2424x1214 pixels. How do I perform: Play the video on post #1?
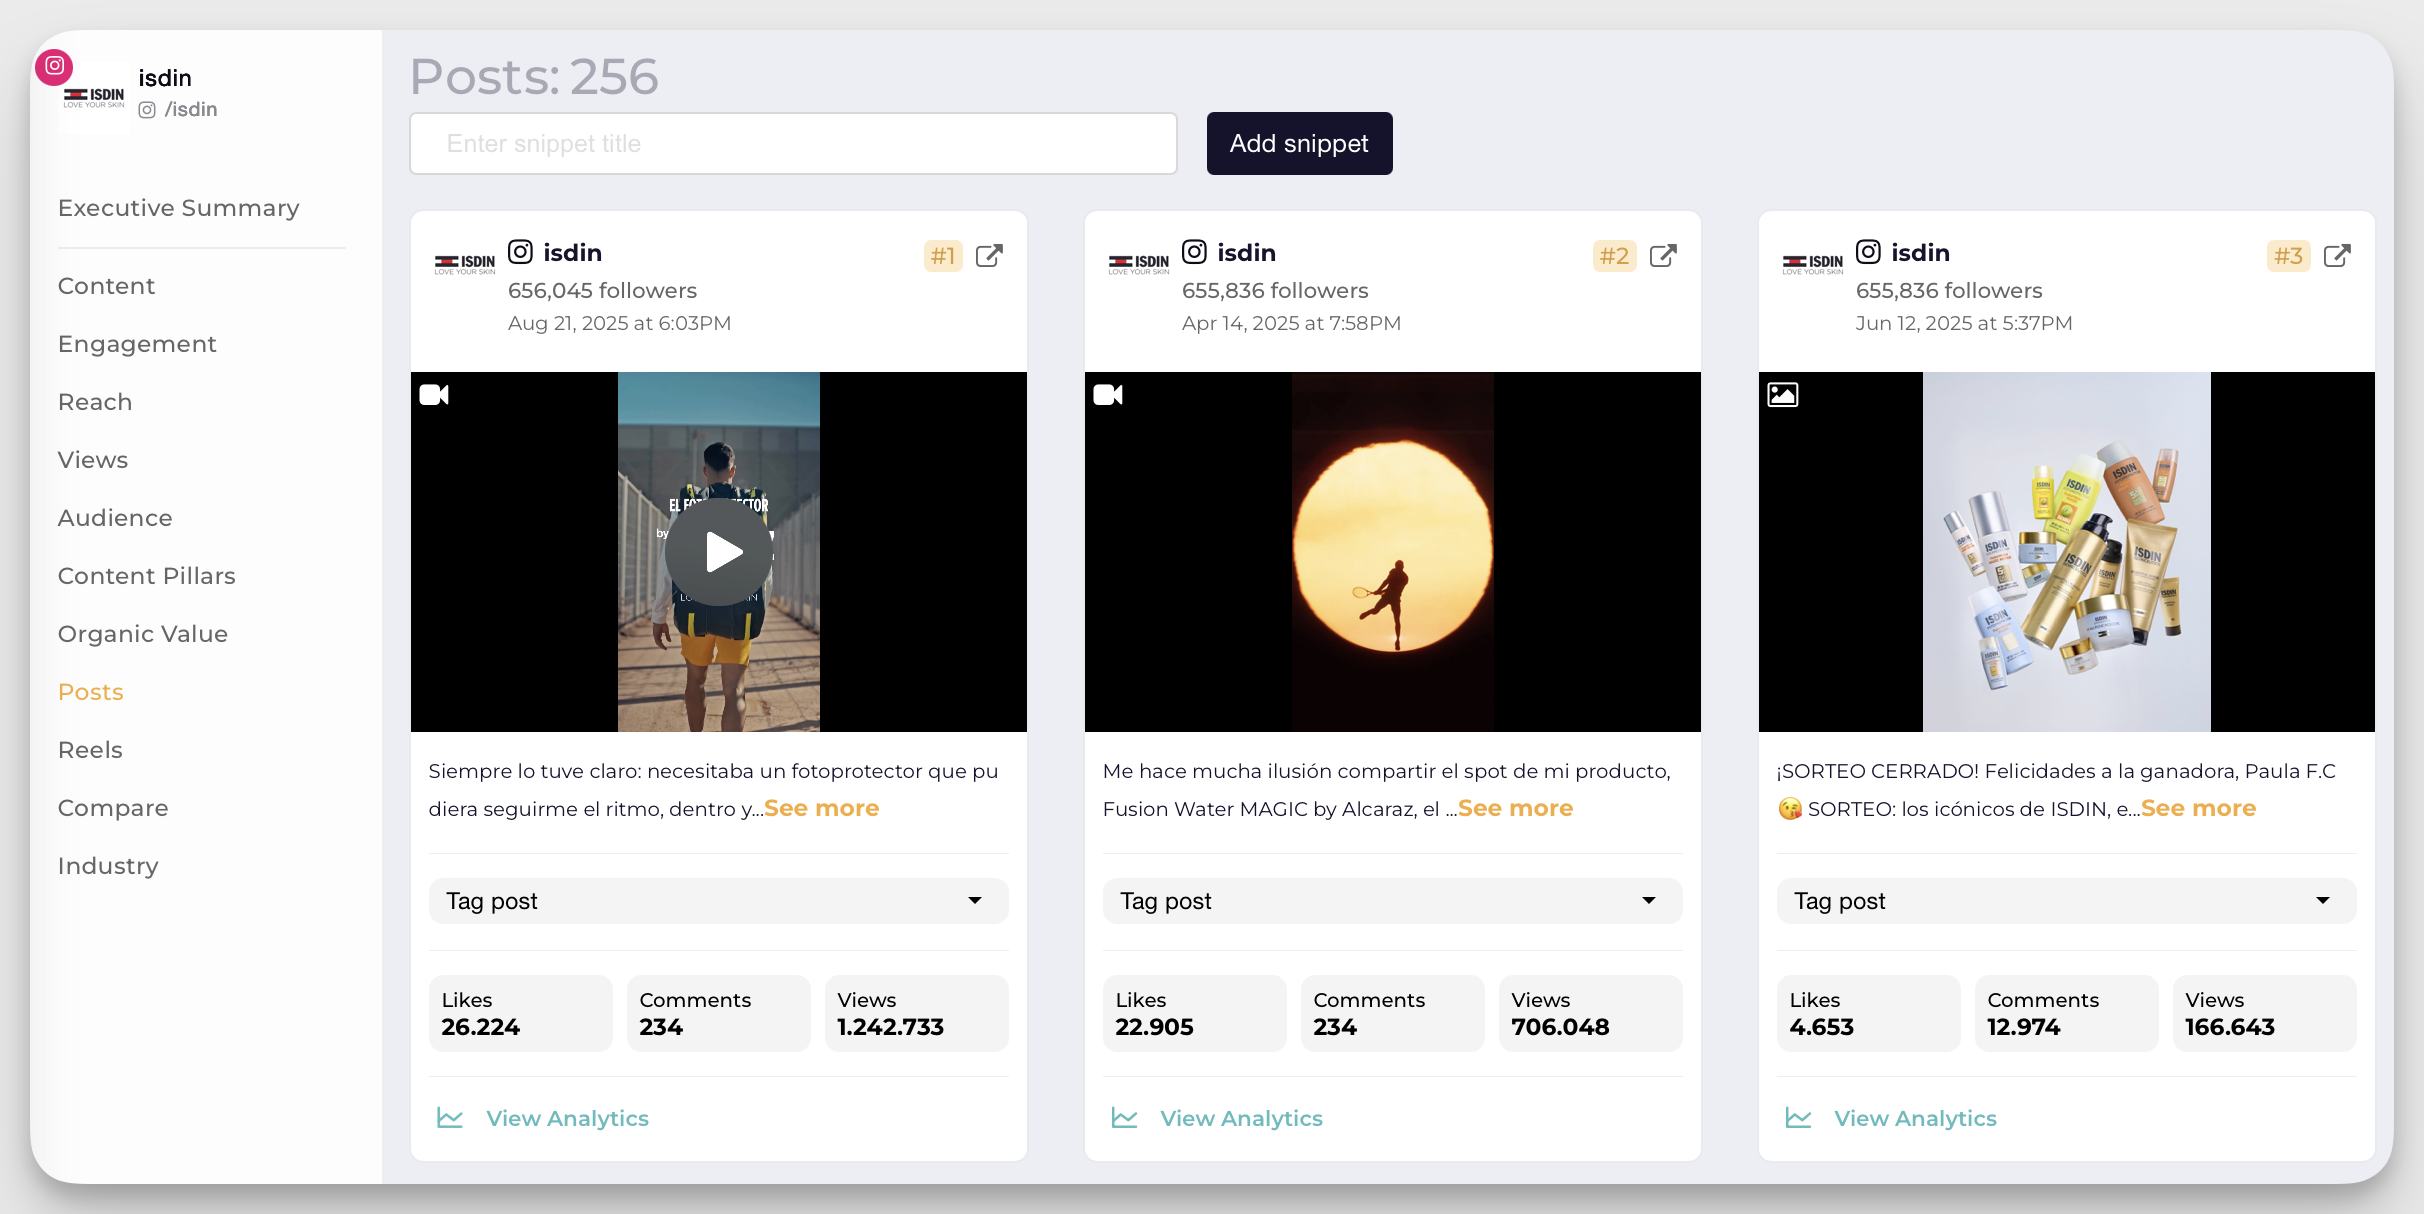click(719, 552)
